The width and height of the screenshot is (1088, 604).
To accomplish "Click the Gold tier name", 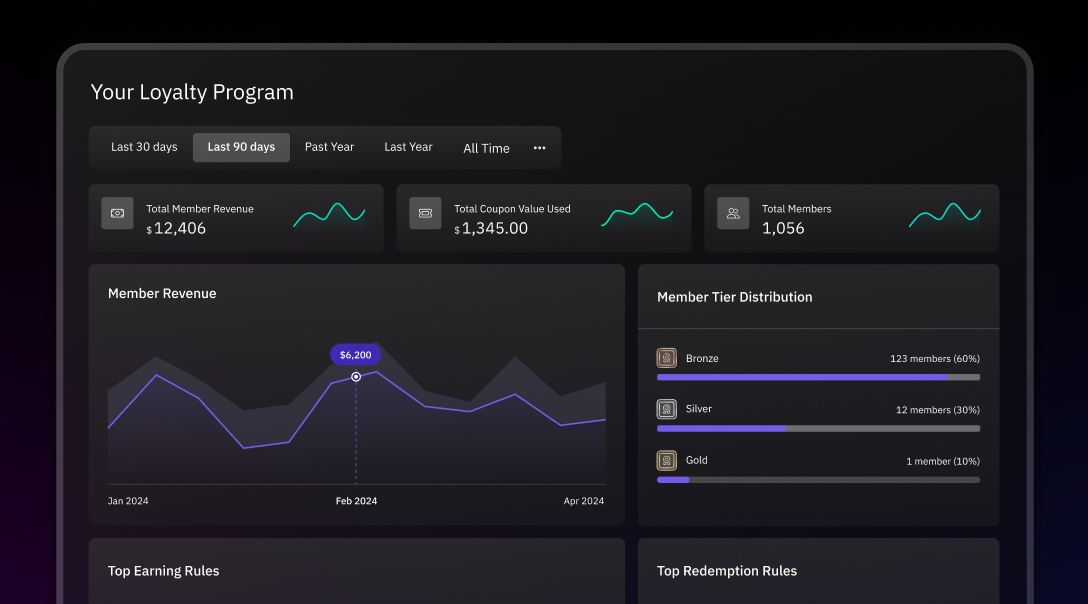I will click(697, 460).
